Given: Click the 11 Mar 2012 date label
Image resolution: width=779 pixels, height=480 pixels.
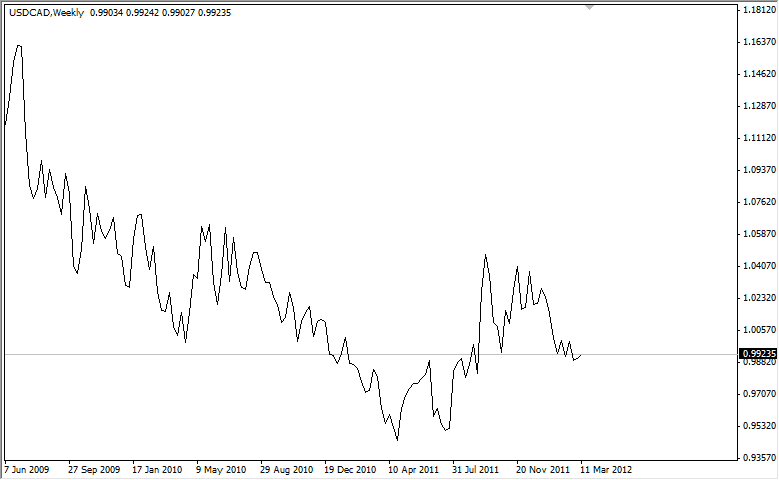Looking at the screenshot, I should pyautogui.click(x=606, y=470).
